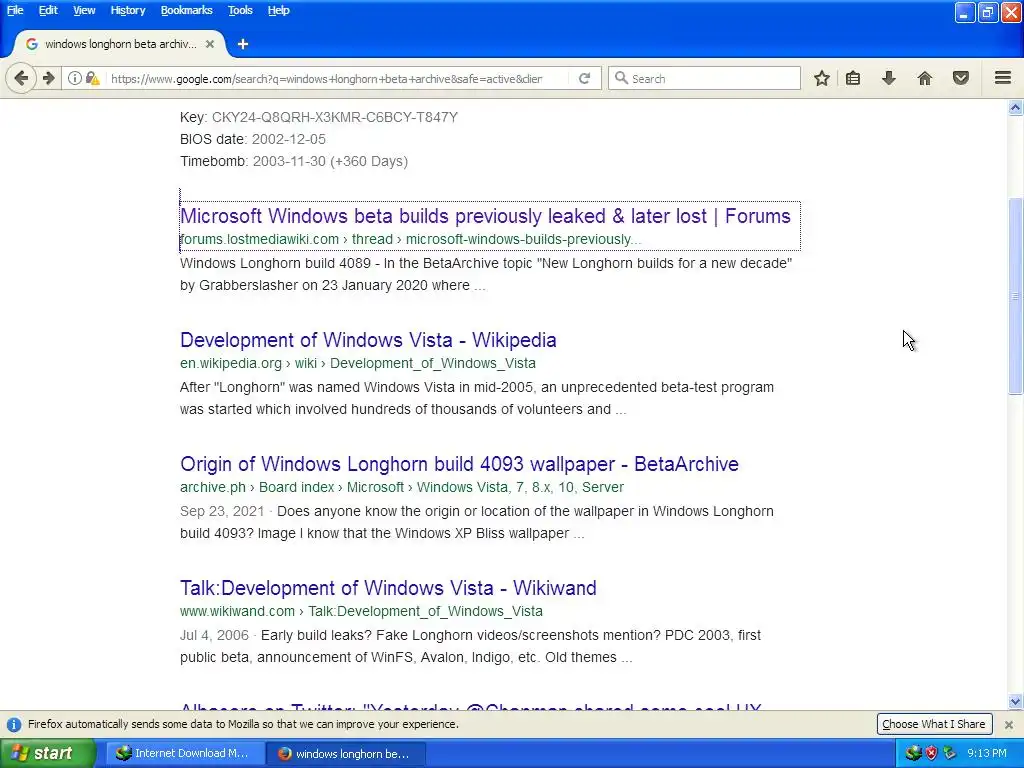
Task: Click 'Choose What I Share' button
Action: pyautogui.click(x=934, y=724)
